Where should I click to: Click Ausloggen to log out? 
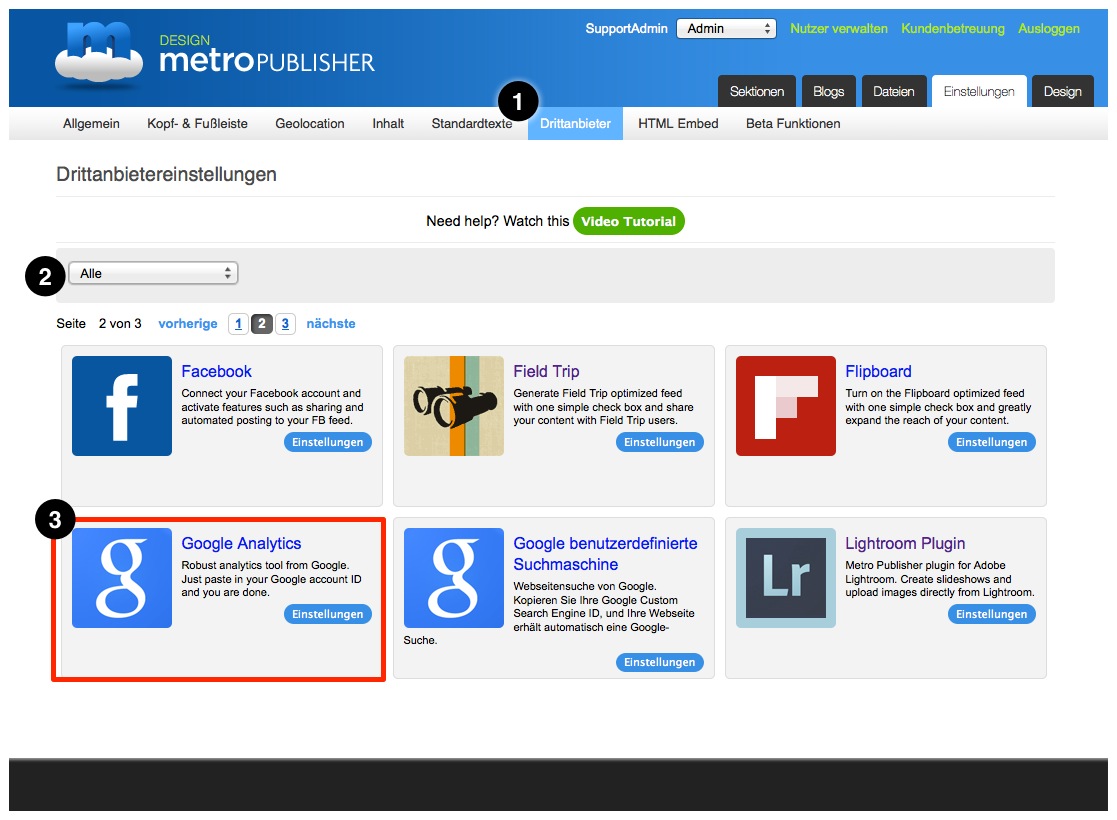click(1049, 28)
